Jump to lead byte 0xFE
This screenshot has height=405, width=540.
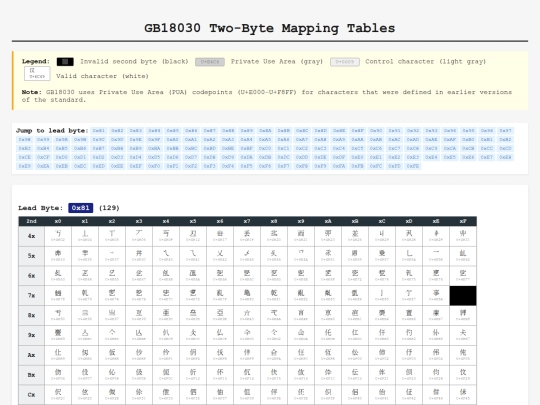pyautogui.click(x=413, y=166)
